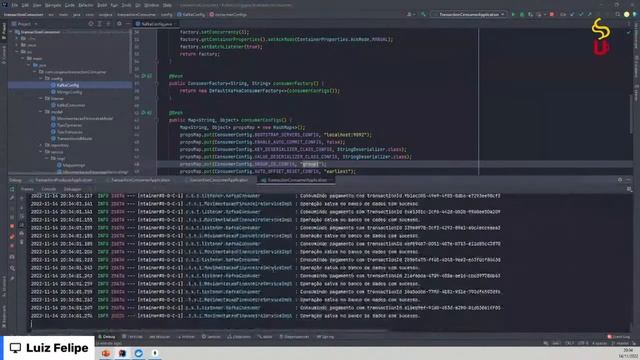The width and height of the screenshot is (640, 360).
Task: Click KafkaConfig breadcrumb in navigation bar
Action: [x=191, y=15]
